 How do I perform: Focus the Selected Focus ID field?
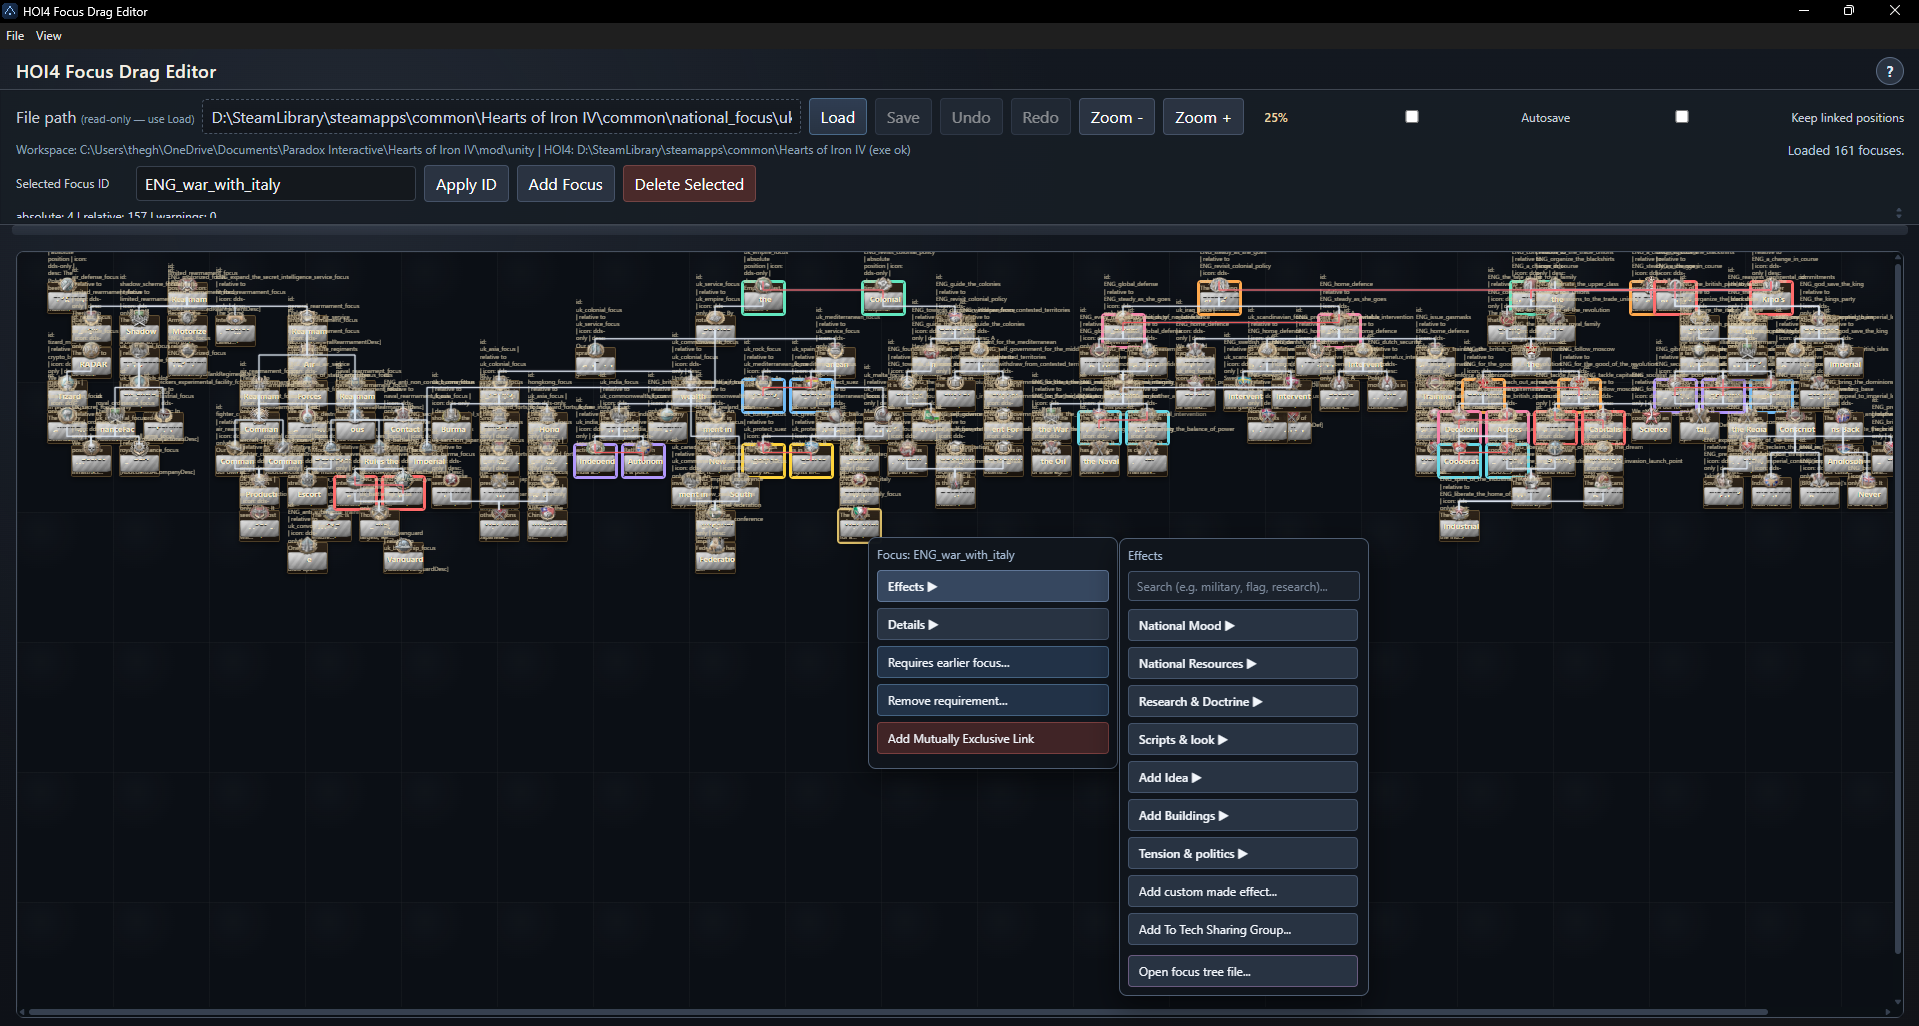(x=276, y=184)
